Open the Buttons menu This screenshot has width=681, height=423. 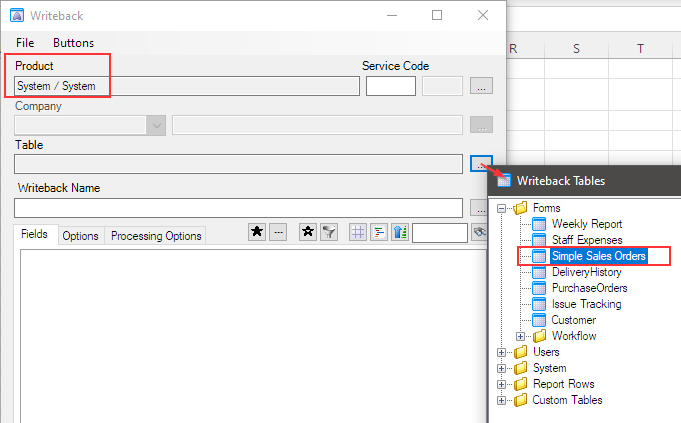click(73, 43)
